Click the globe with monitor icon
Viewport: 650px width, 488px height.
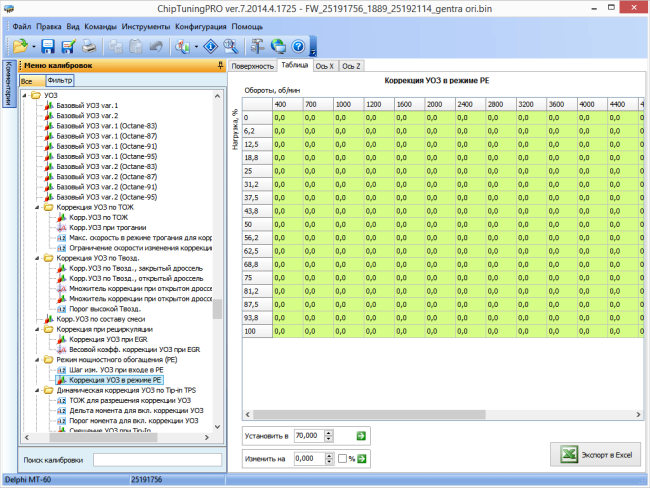pos(278,46)
